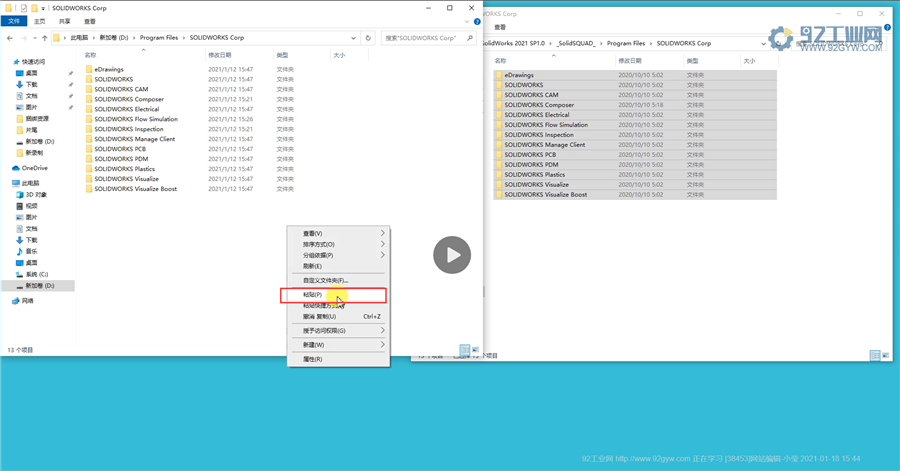Open 3D 对象 under This PC

pyautogui.click(x=36, y=194)
